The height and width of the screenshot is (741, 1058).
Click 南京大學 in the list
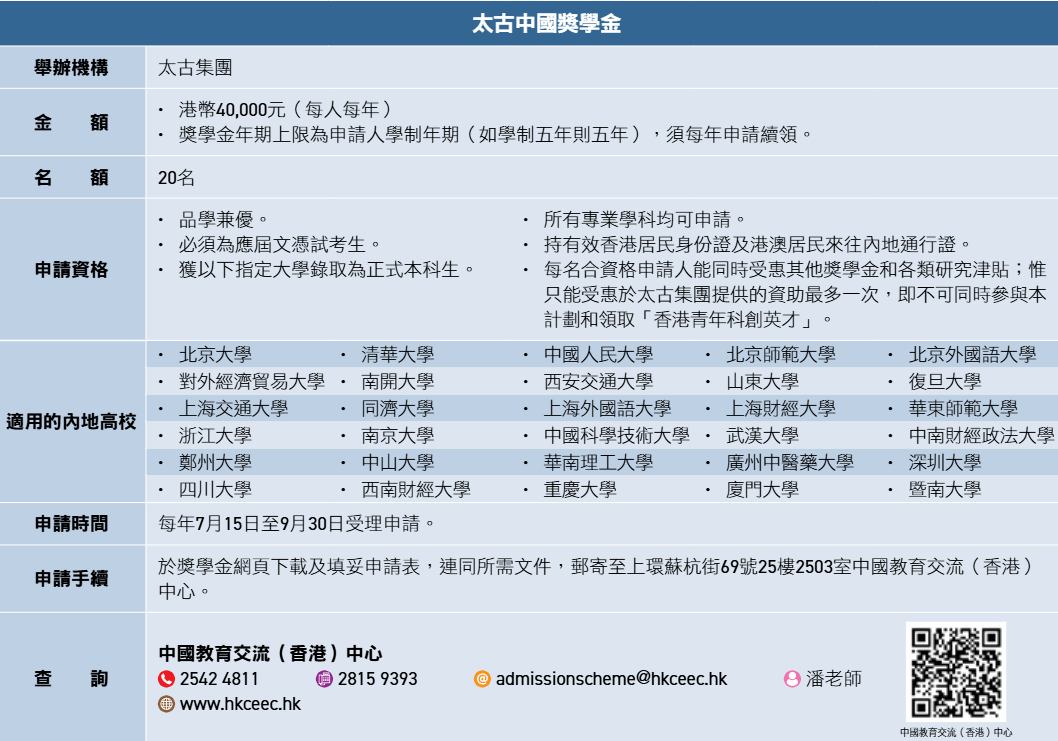[x=397, y=436]
